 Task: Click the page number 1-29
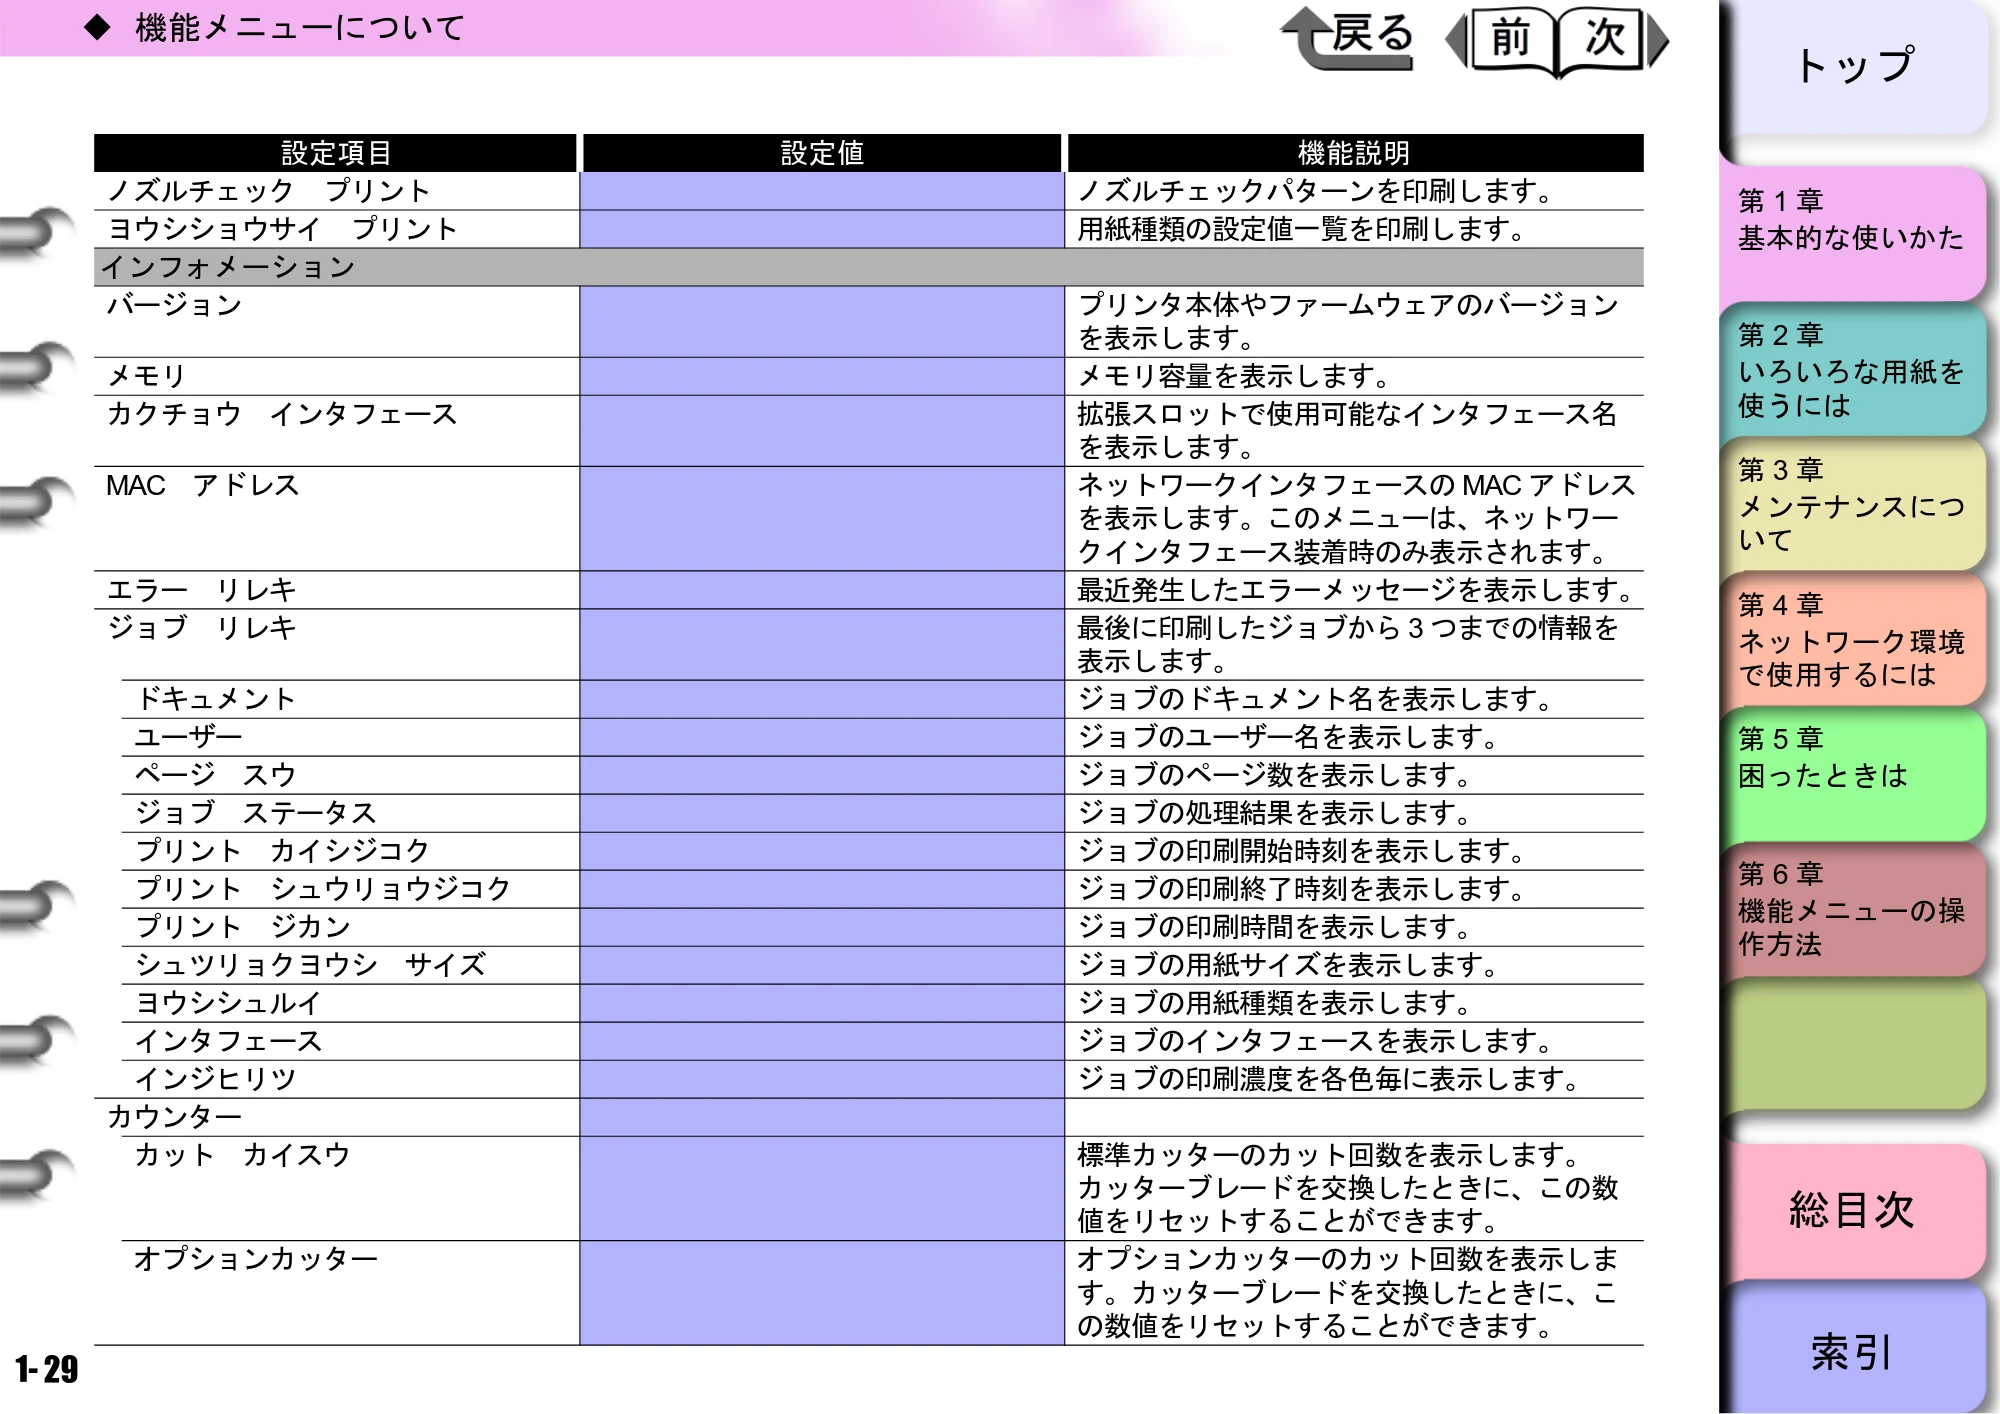click(46, 1369)
